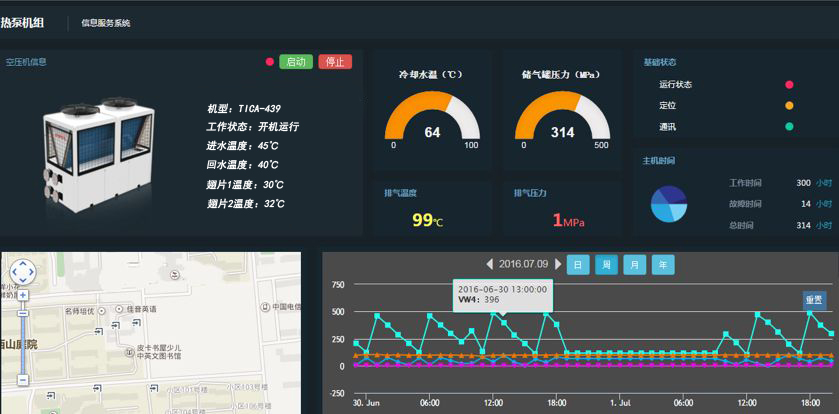Switch chart to 日 day view
Viewport: 839px width, 414px height.
coord(577,264)
